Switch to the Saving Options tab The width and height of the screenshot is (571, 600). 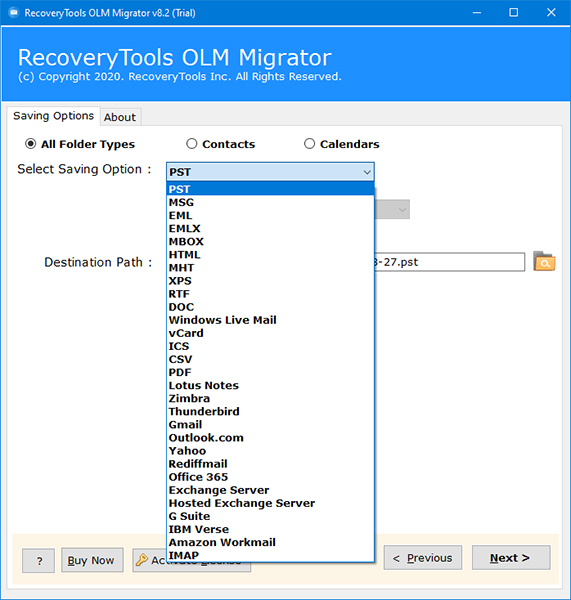(54, 116)
